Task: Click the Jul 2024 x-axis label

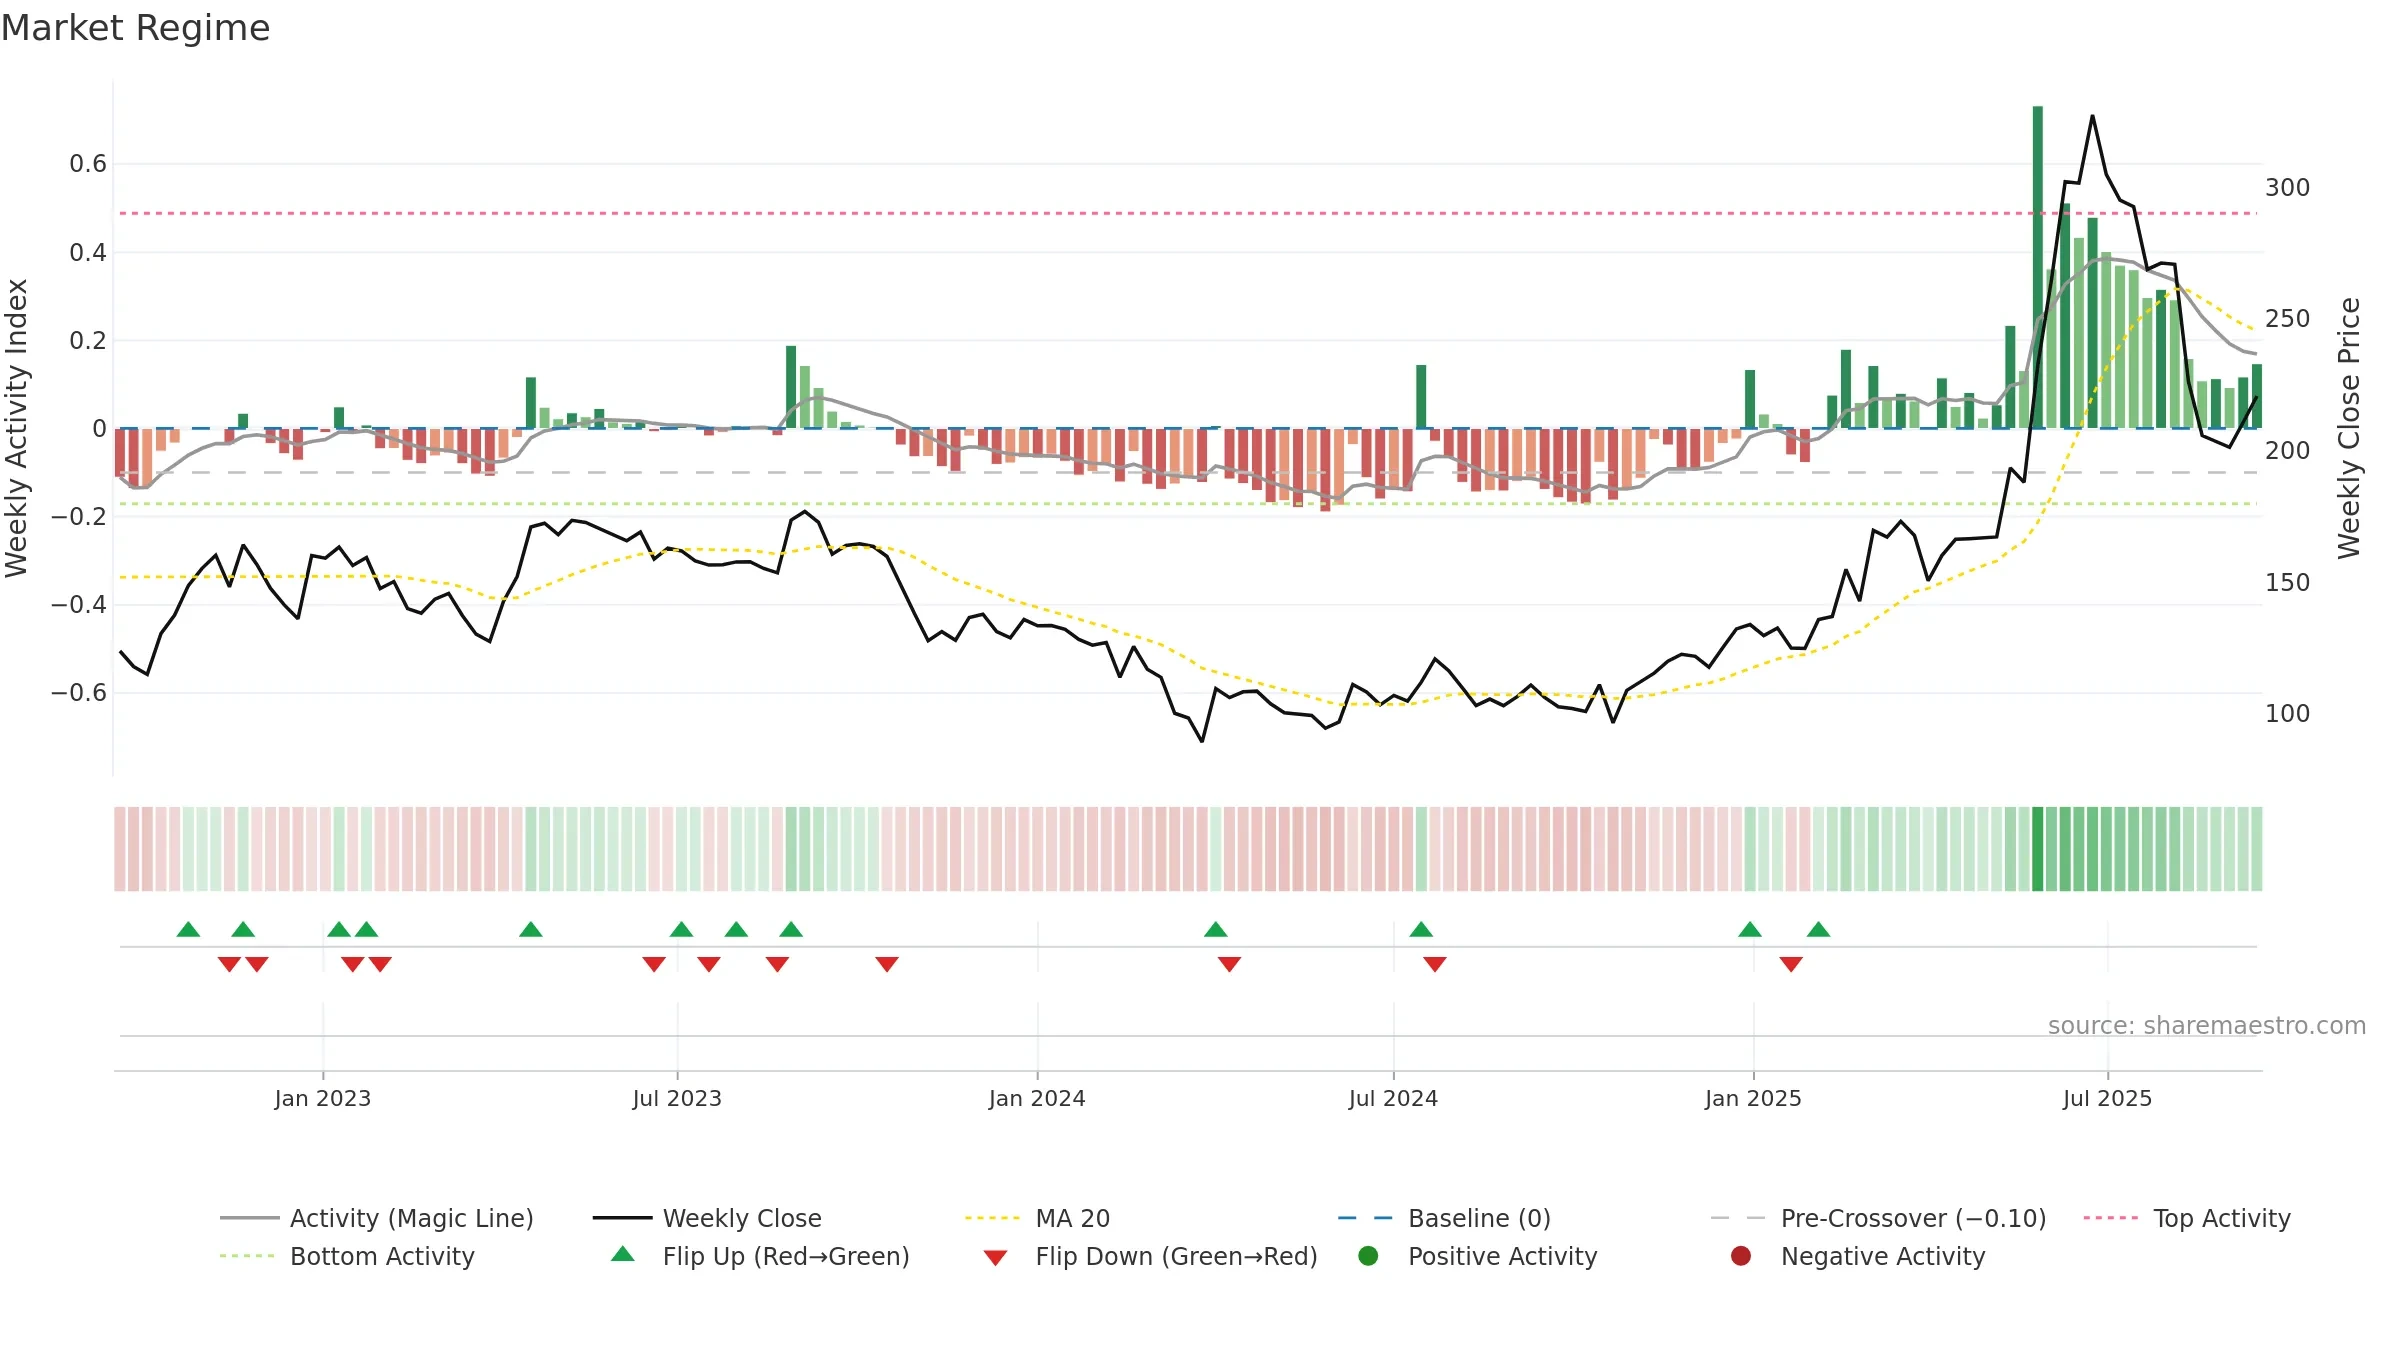Action: [1393, 1098]
